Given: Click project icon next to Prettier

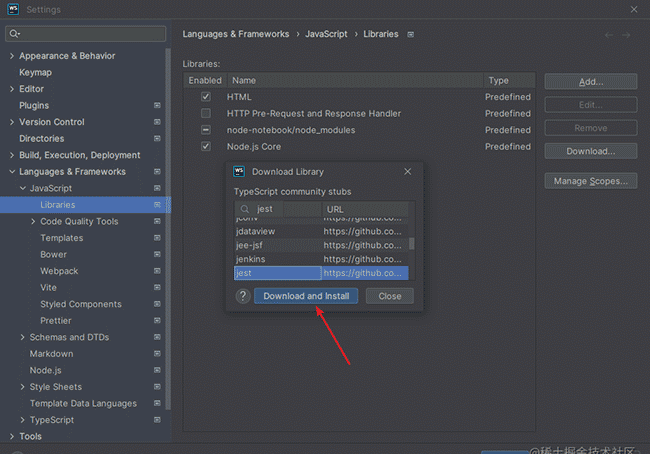Looking at the screenshot, I should pyautogui.click(x=157, y=320).
